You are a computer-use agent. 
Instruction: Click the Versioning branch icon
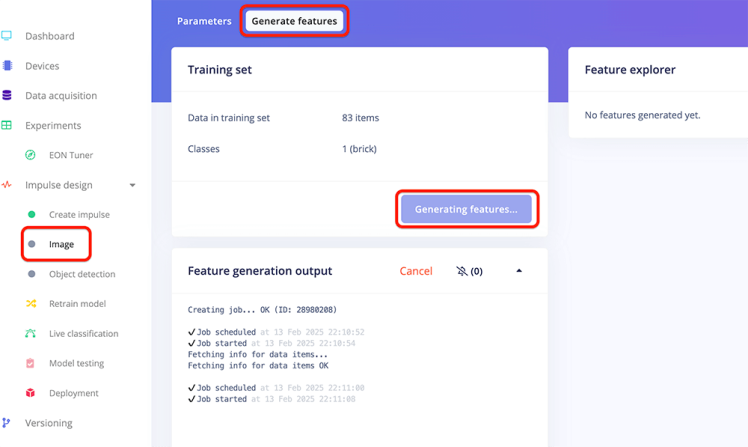click(x=7, y=423)
